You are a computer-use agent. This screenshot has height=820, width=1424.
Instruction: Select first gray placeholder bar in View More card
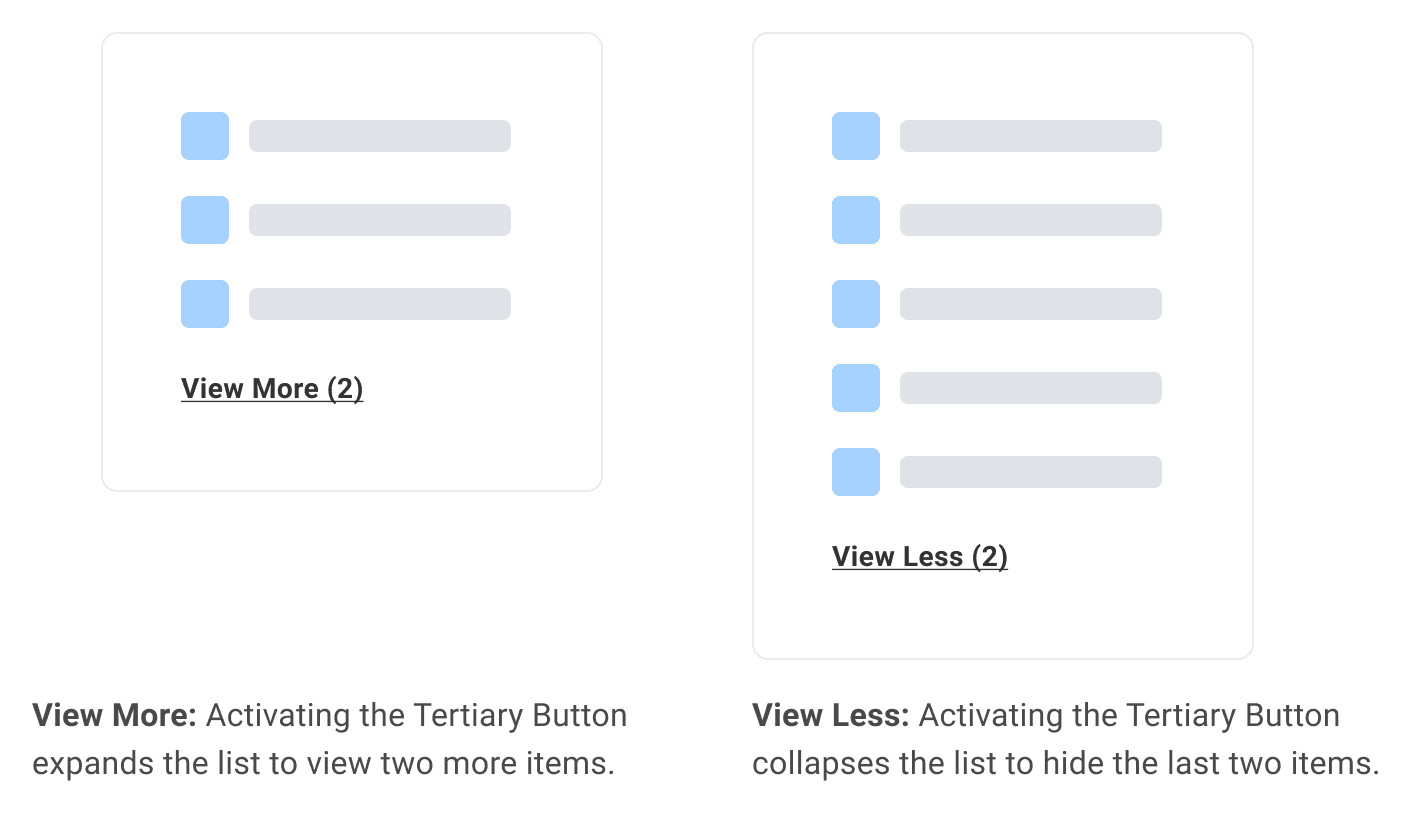(380, 136)
